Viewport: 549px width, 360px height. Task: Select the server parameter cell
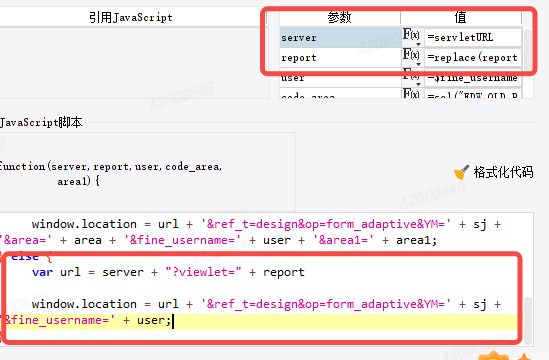coord(340,37)
